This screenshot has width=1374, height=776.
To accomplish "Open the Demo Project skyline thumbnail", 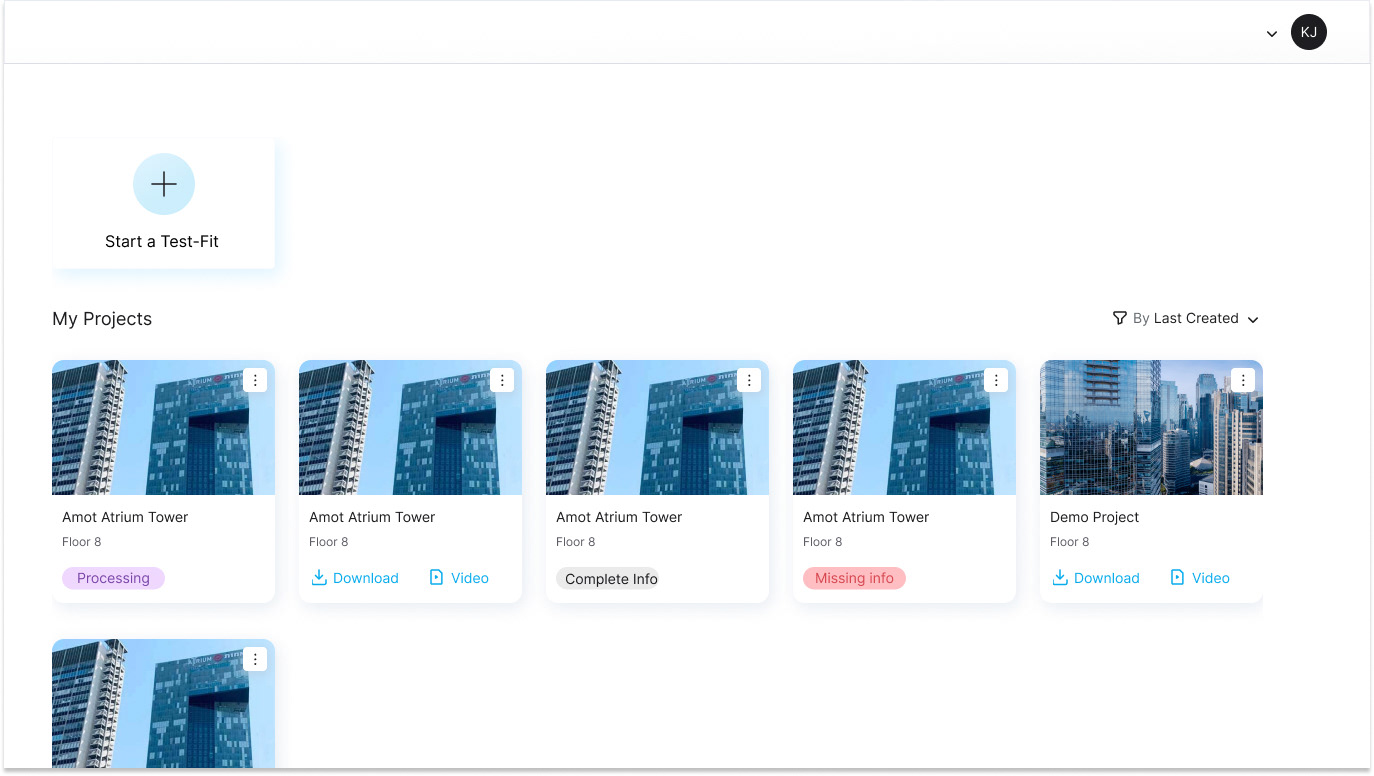I will pos(1151,427).
